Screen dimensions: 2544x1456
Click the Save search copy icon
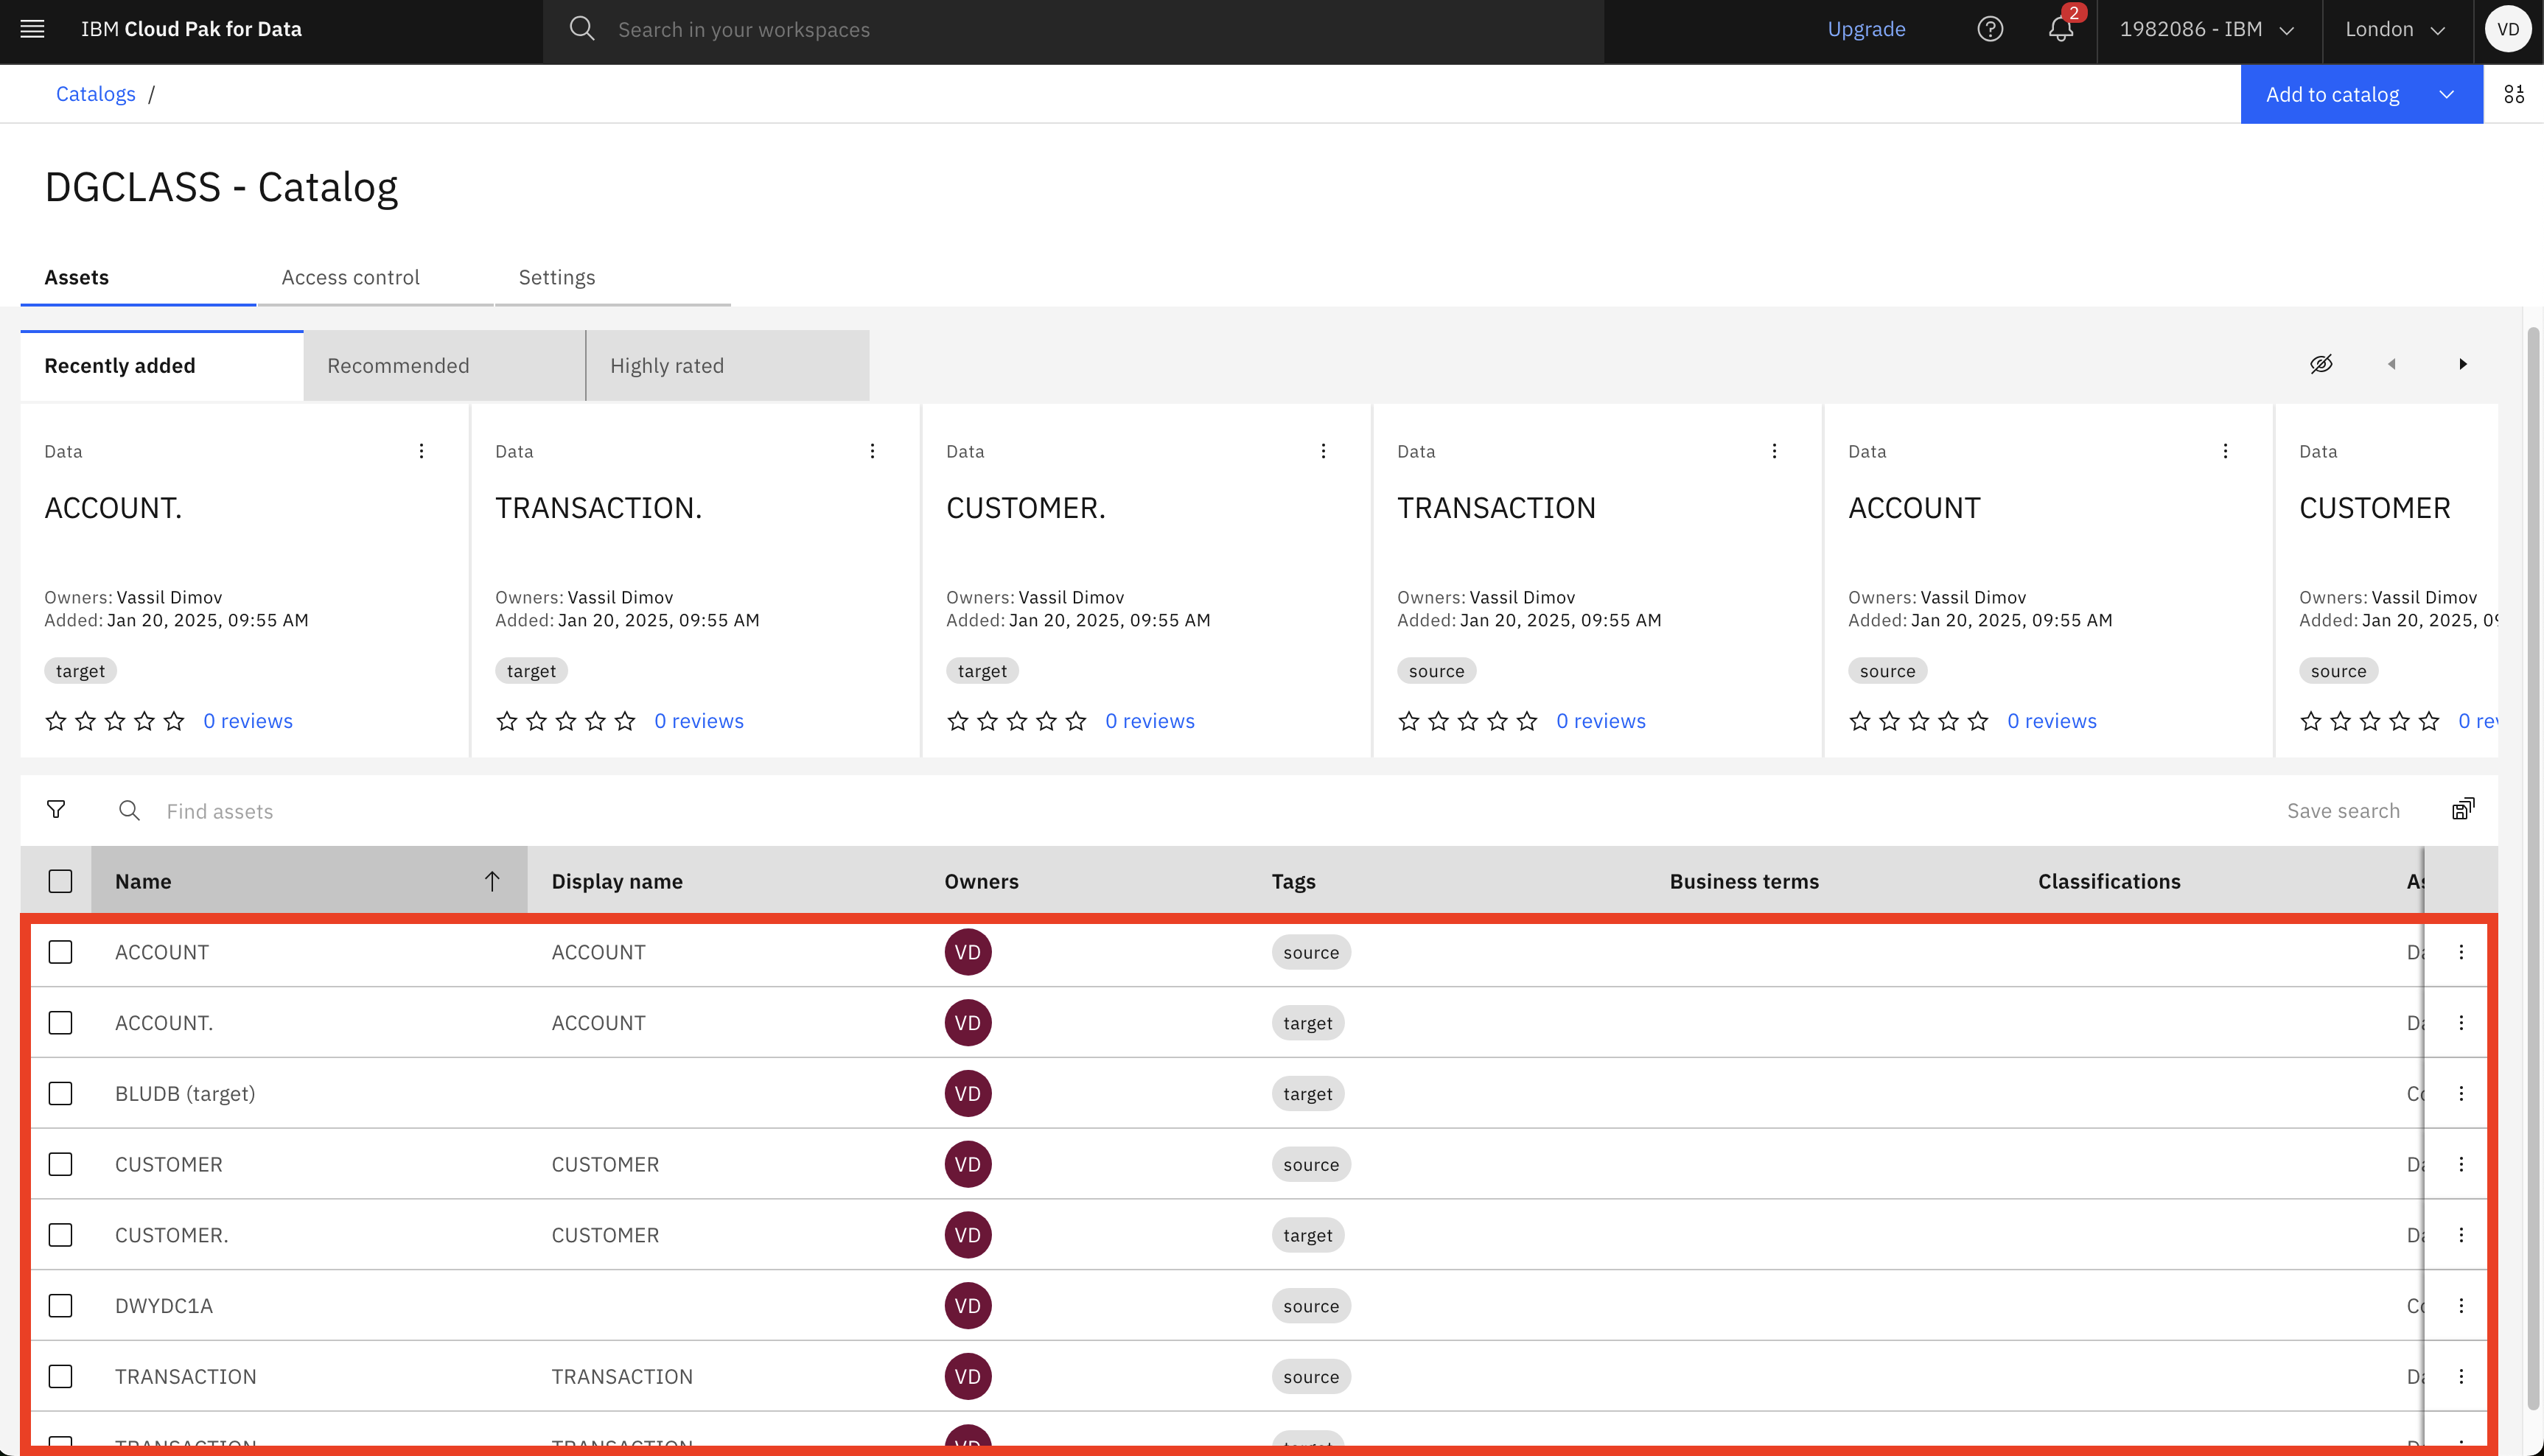[2463, 809]
